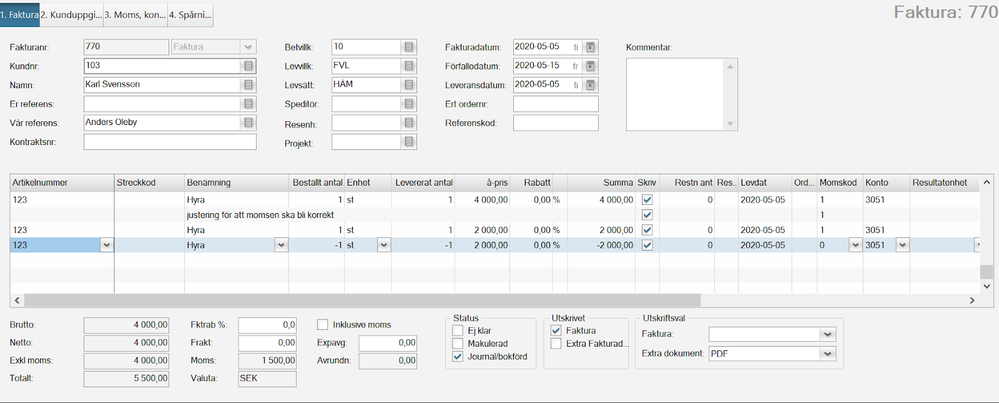Click Levvillk field lookup icon
Screen dimensions: 999x403
click(x=409, y=66)
